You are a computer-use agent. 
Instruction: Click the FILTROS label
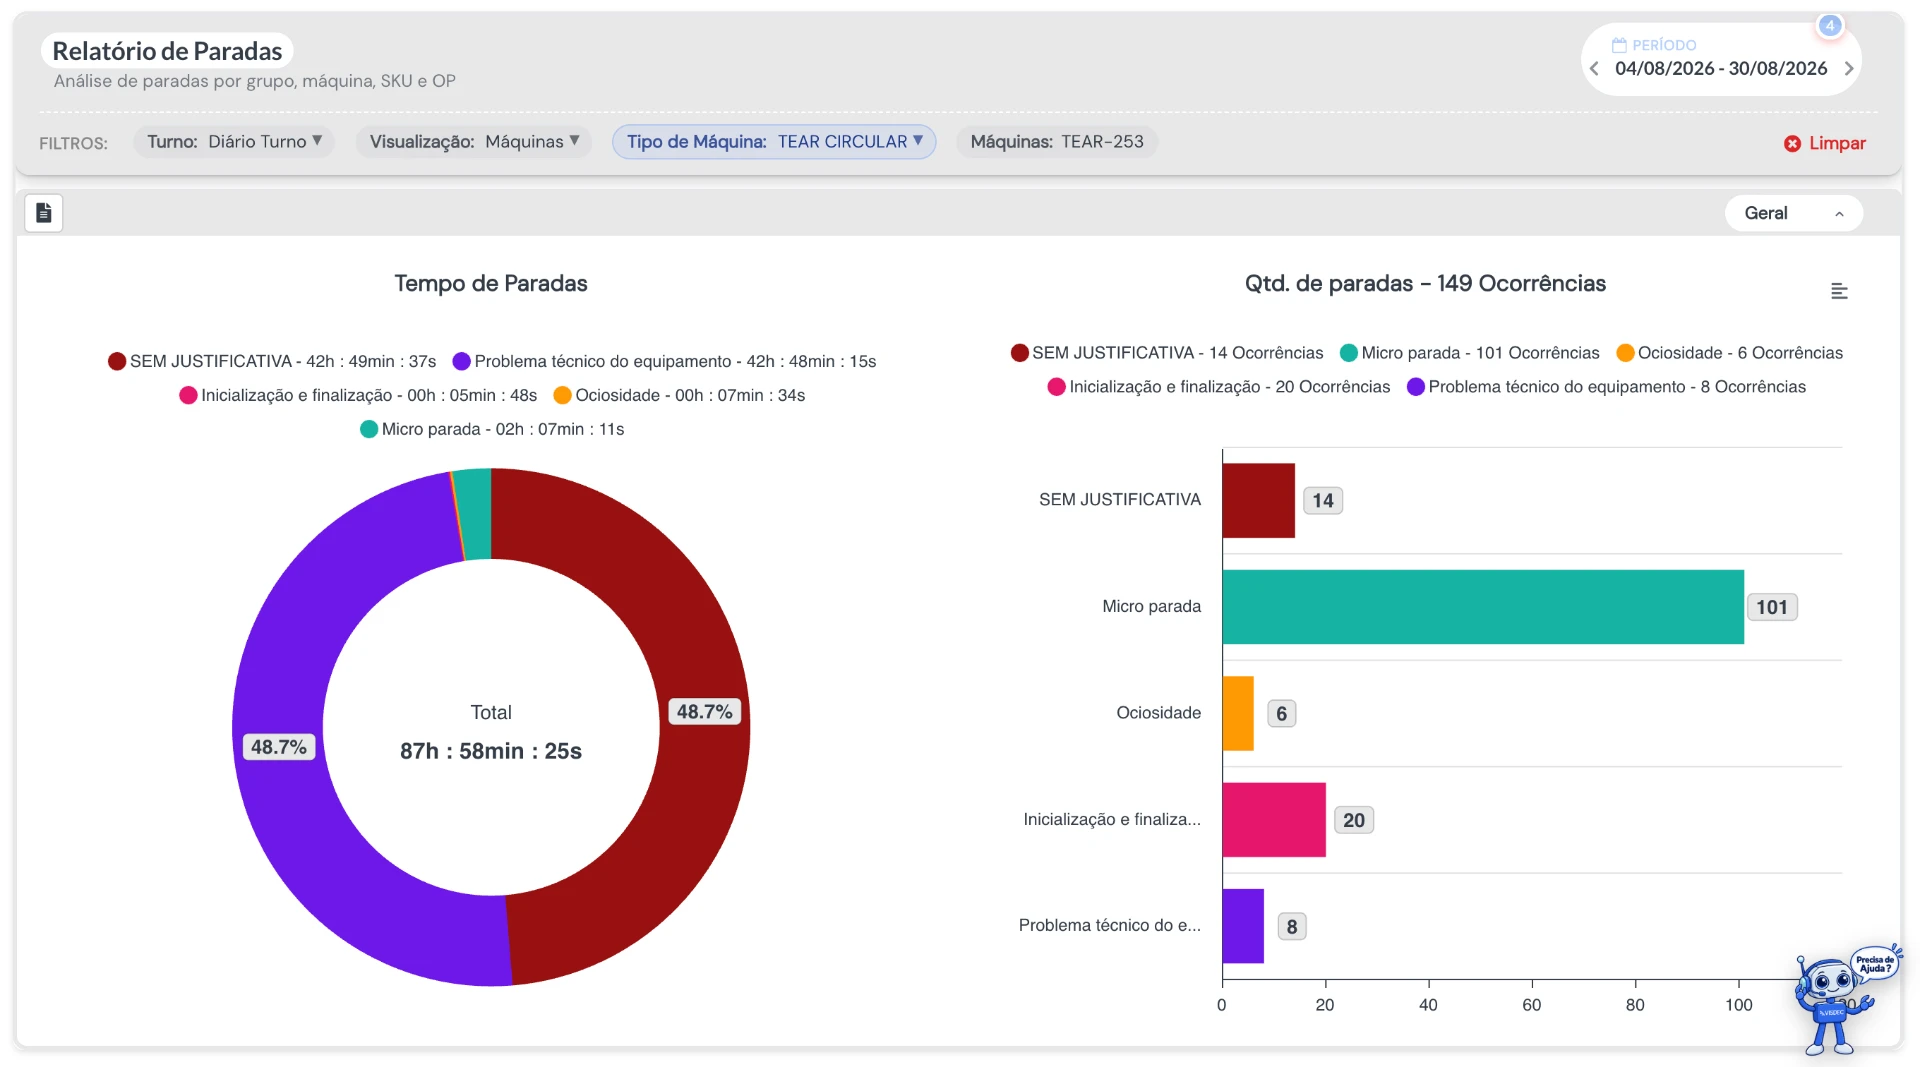(x=73, y=143)
